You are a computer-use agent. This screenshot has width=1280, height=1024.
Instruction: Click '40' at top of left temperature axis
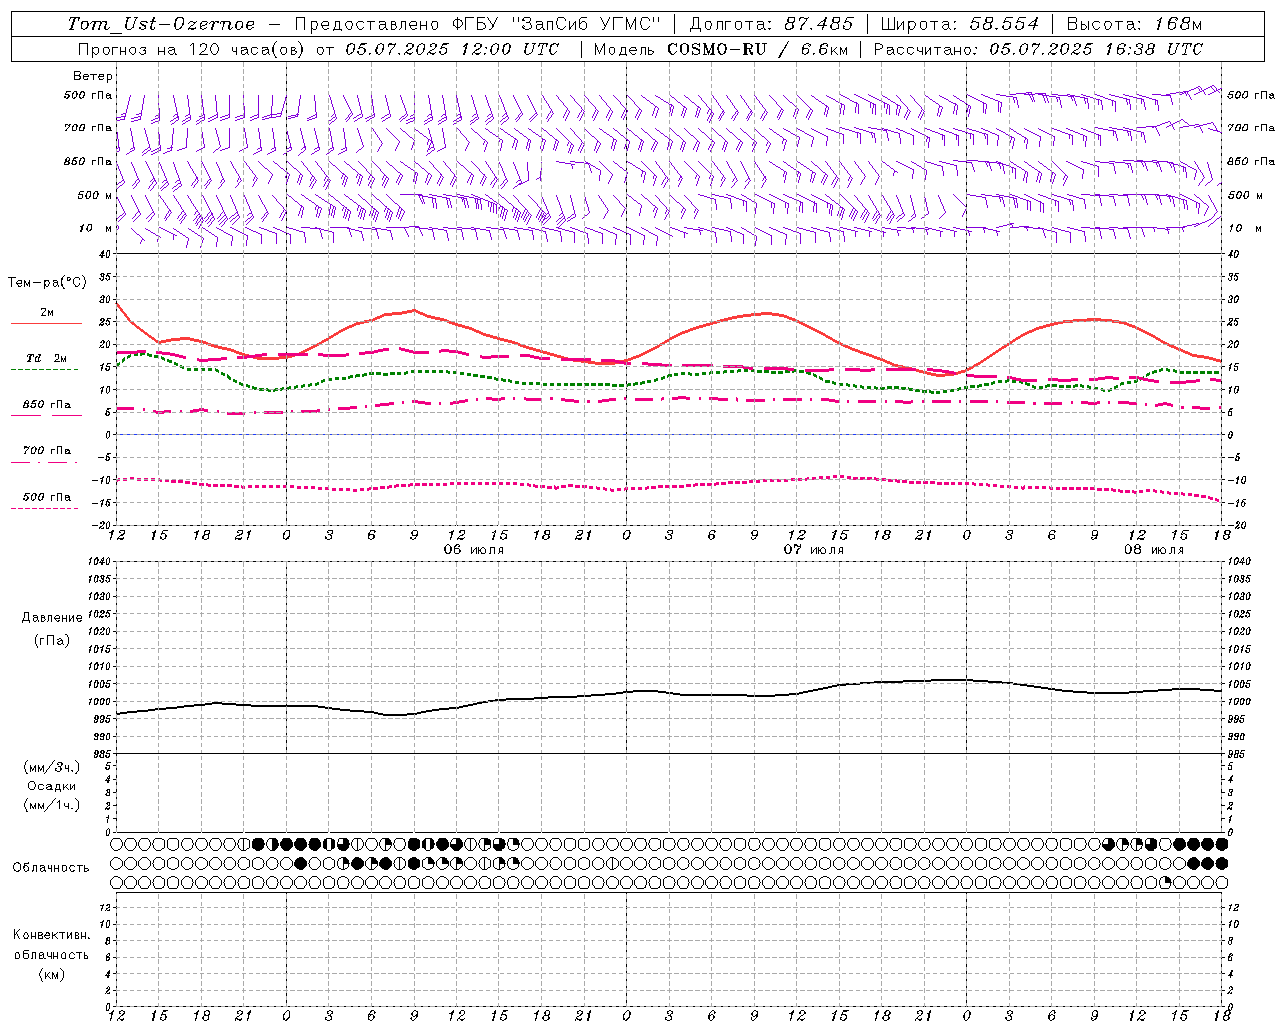(x=105, y=254)
